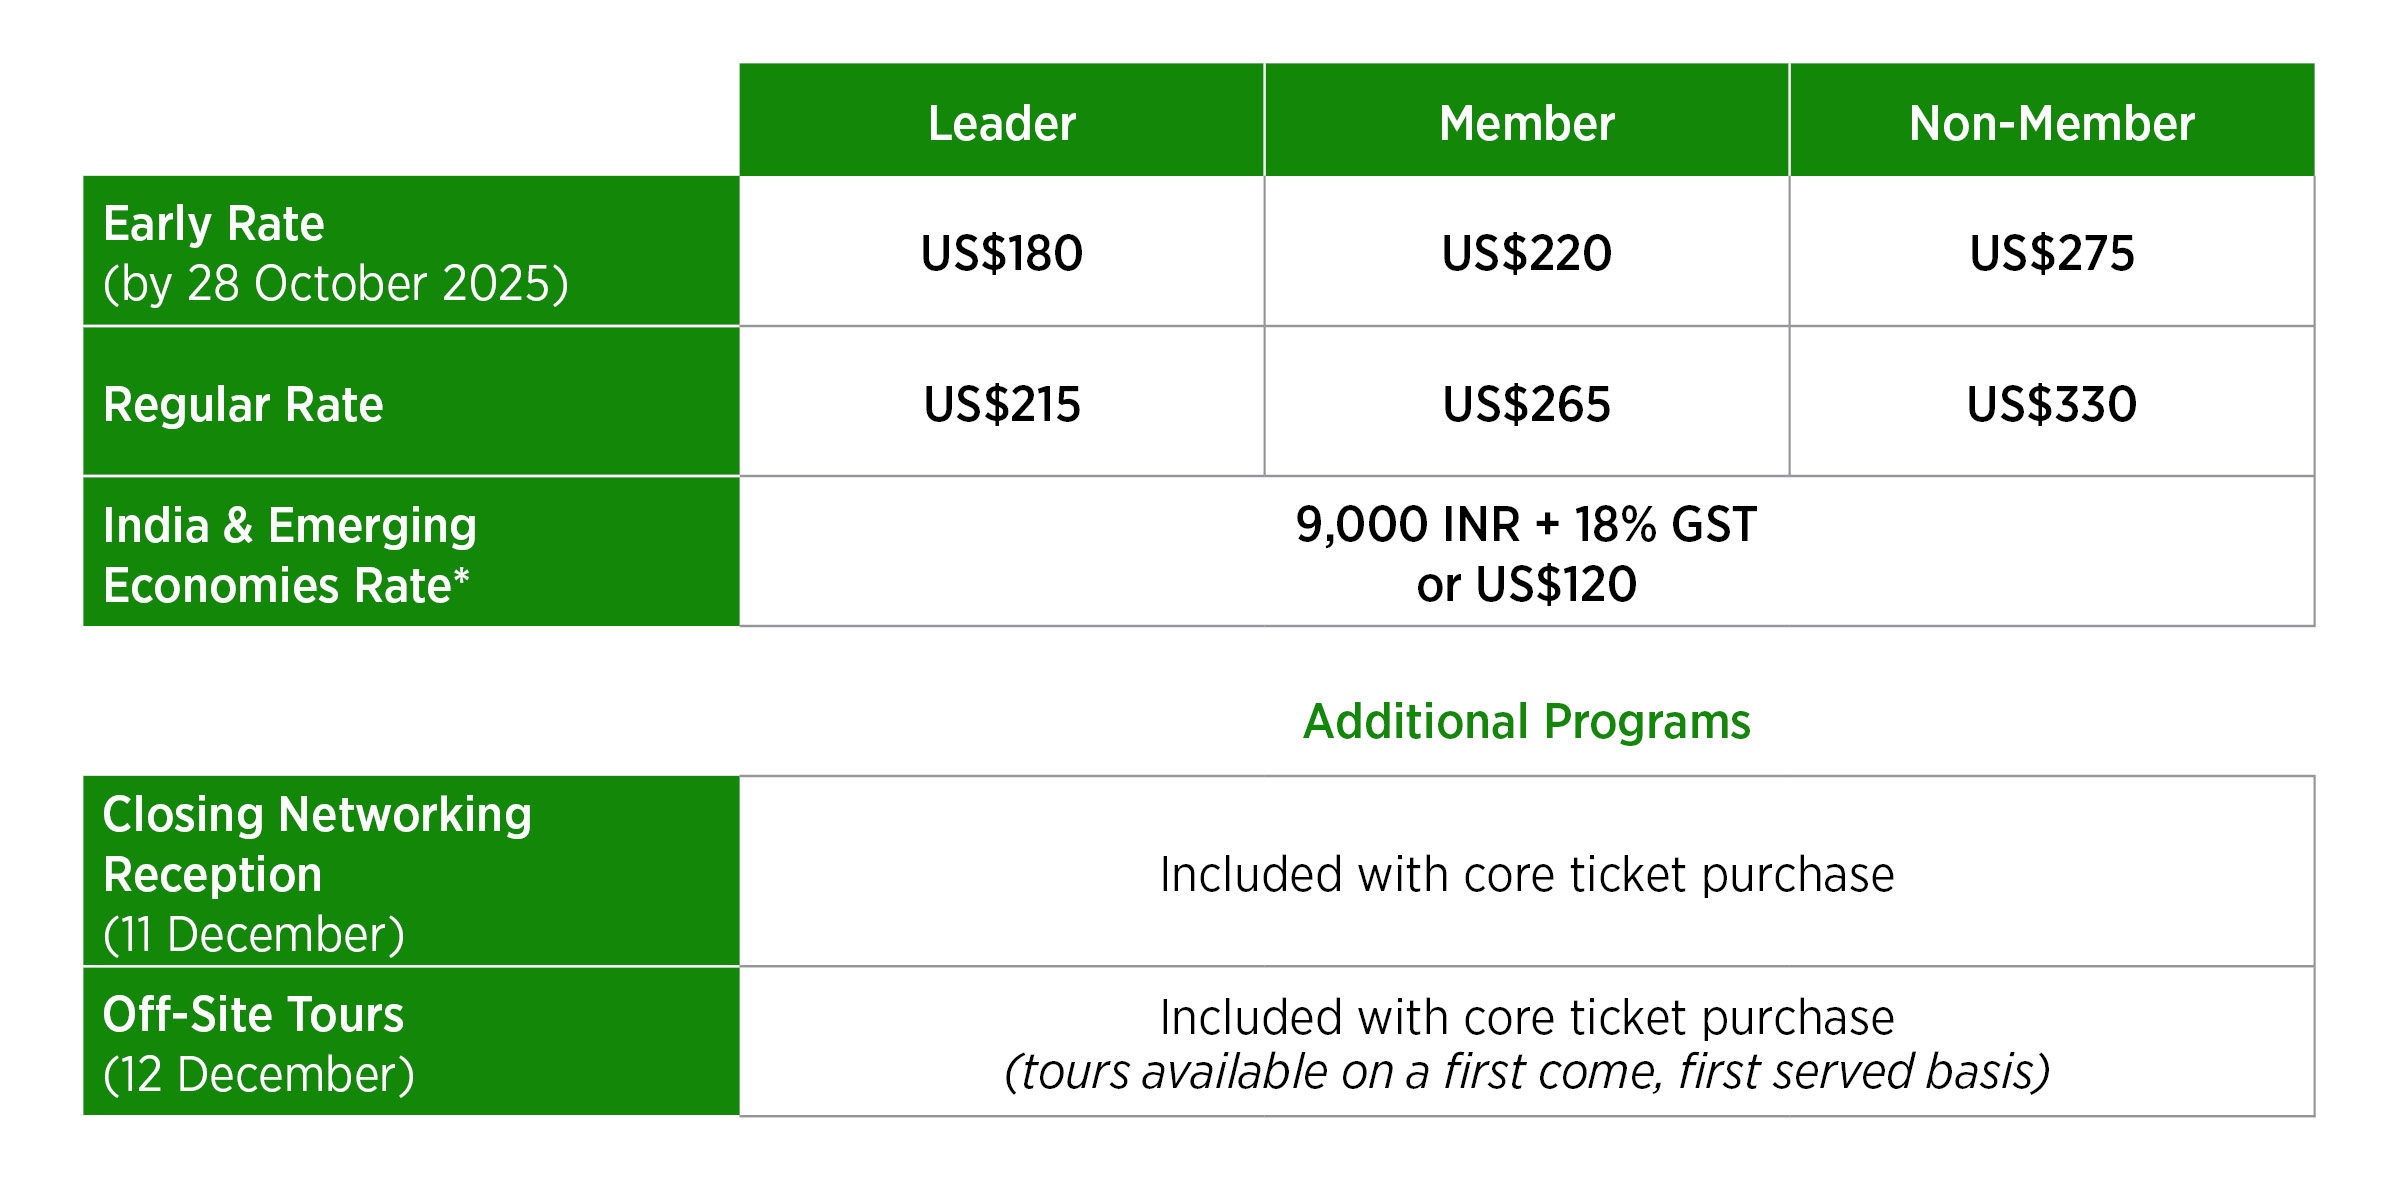Select the Off-Site Tours row label
The width and height of the screenshot is (2400, 1181).
tap(253, 1015)
